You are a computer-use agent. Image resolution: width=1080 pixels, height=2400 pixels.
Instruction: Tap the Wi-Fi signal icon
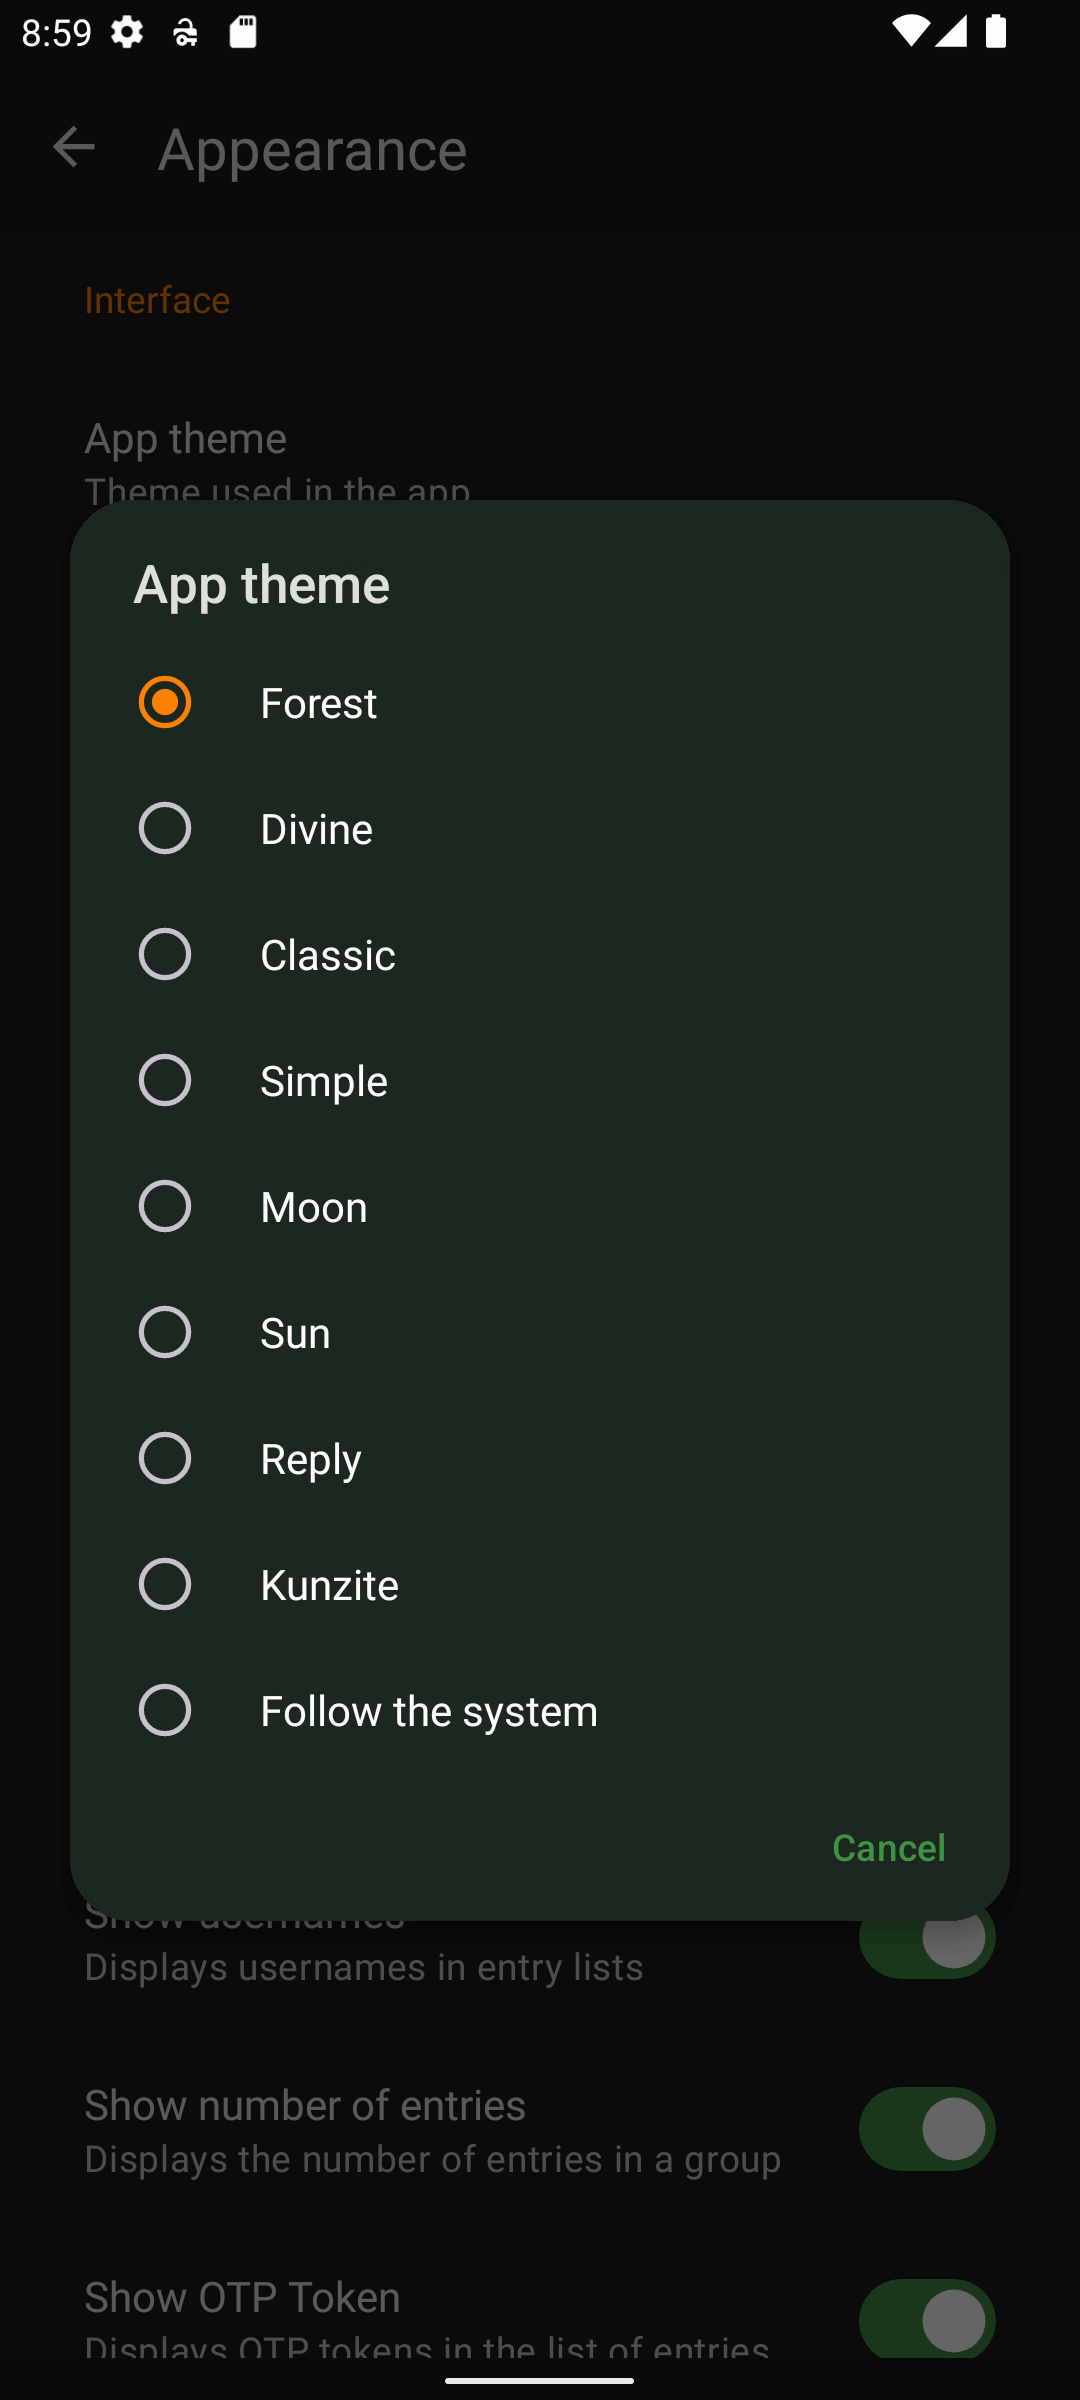click(909, 32)
